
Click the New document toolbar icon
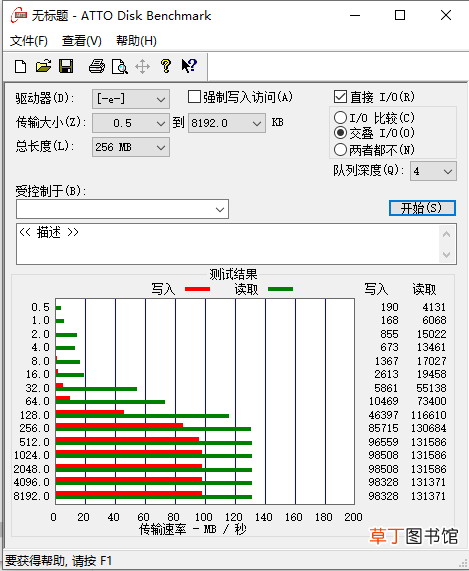(20, 67)
